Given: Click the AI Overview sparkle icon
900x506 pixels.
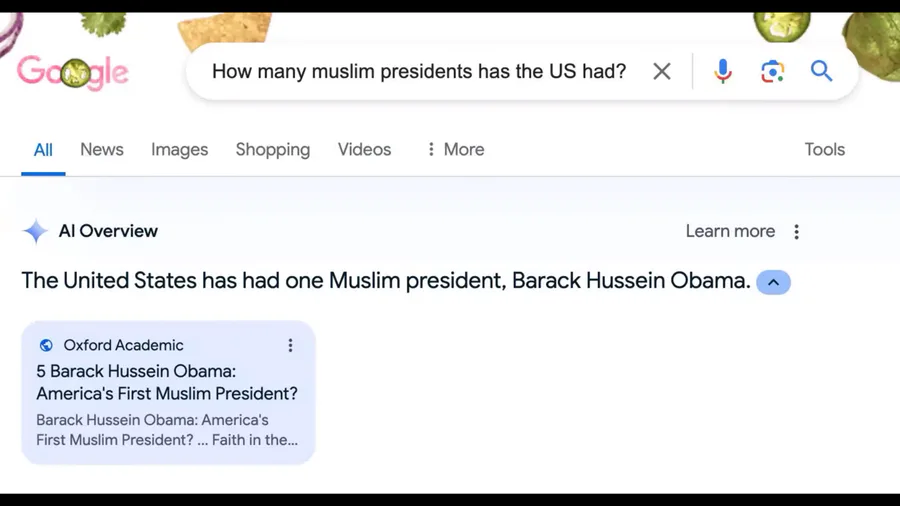Looking at the screenshot, I should coord(36,231).
